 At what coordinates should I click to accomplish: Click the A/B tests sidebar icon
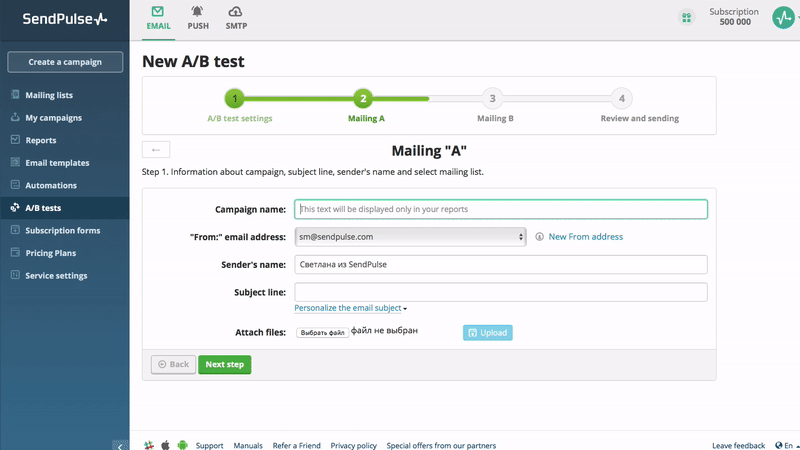coord(15,207)
